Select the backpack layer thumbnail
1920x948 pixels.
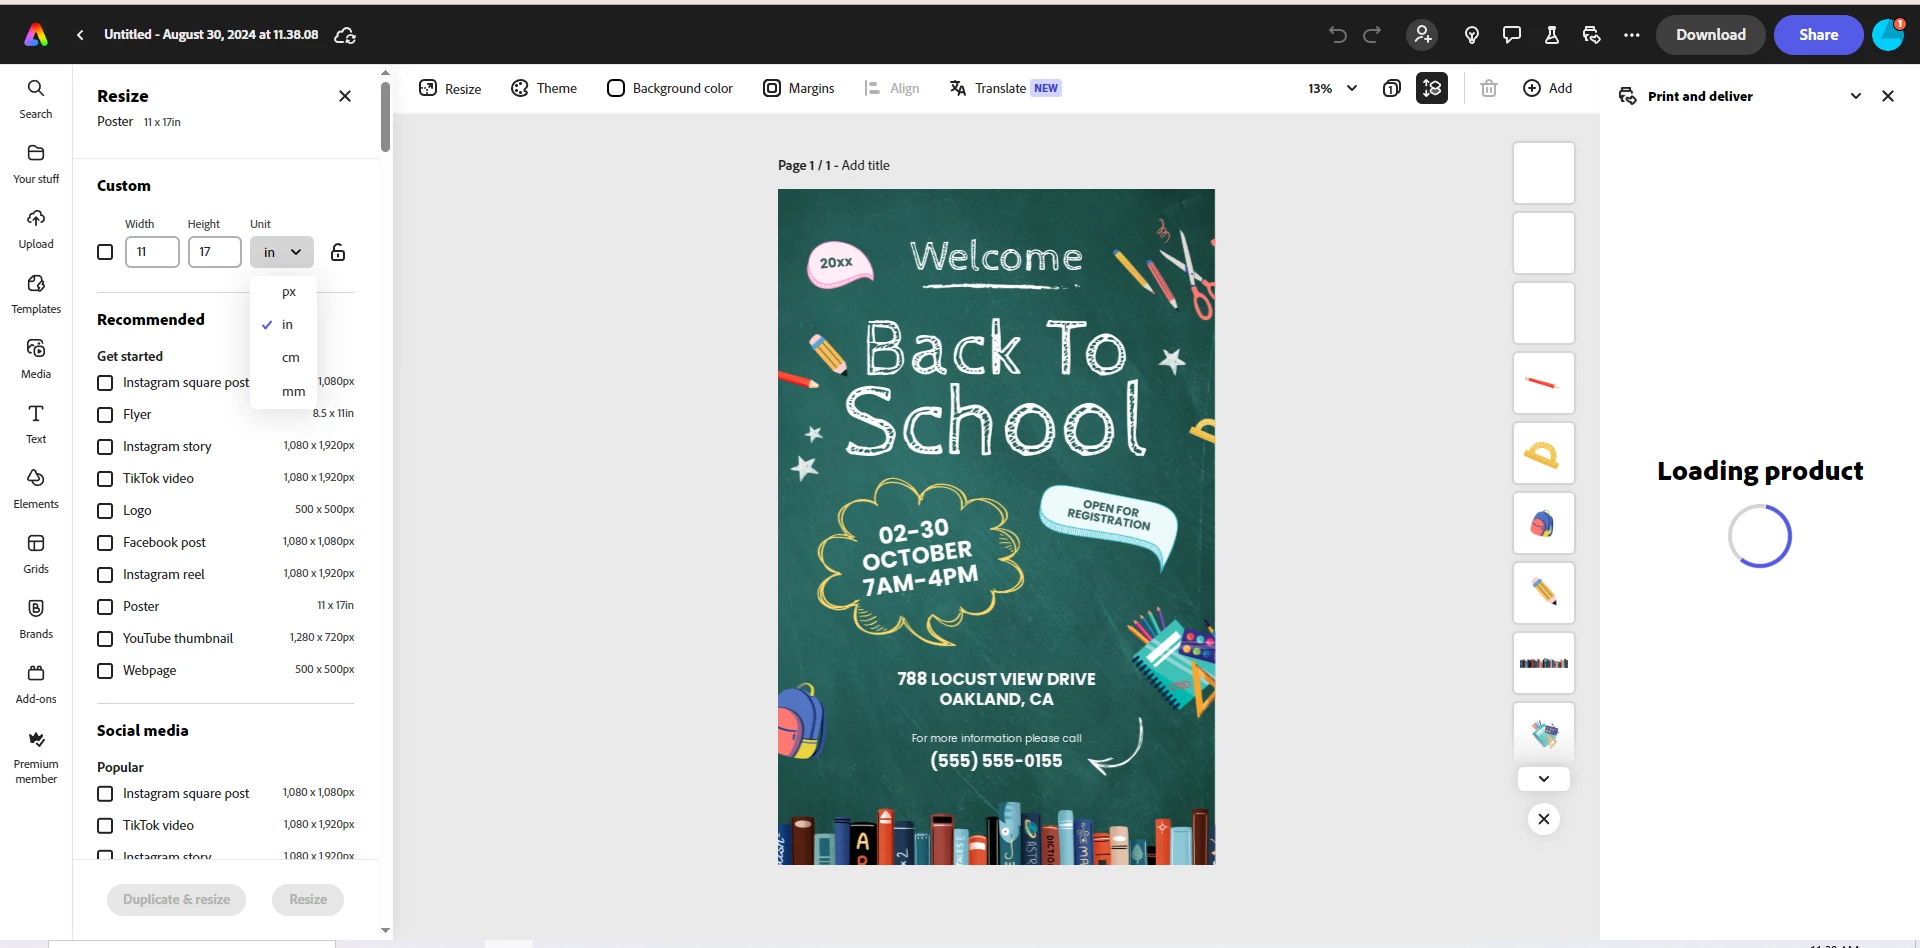point(1544,523)
